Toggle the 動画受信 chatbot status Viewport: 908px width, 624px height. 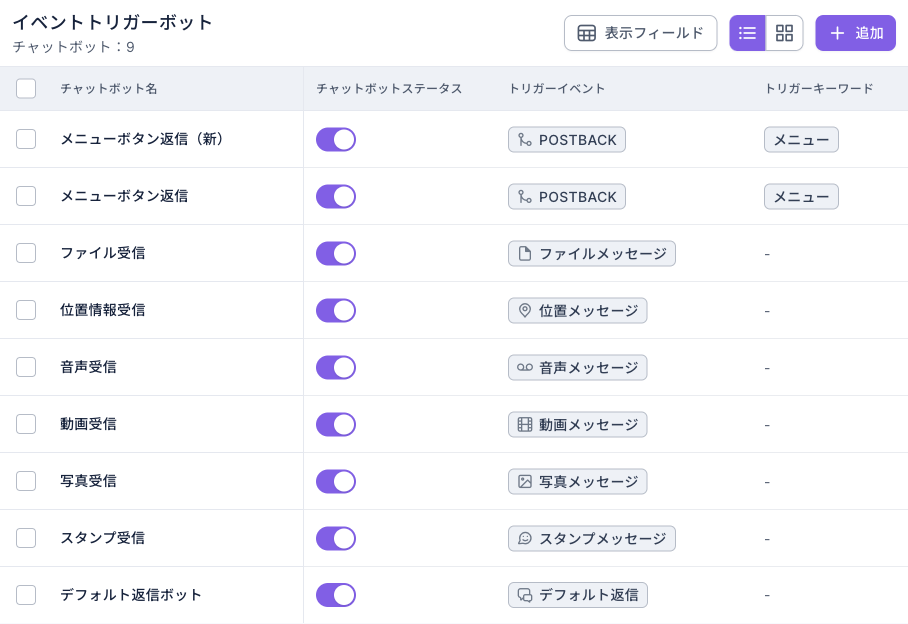tap(336, 424)
